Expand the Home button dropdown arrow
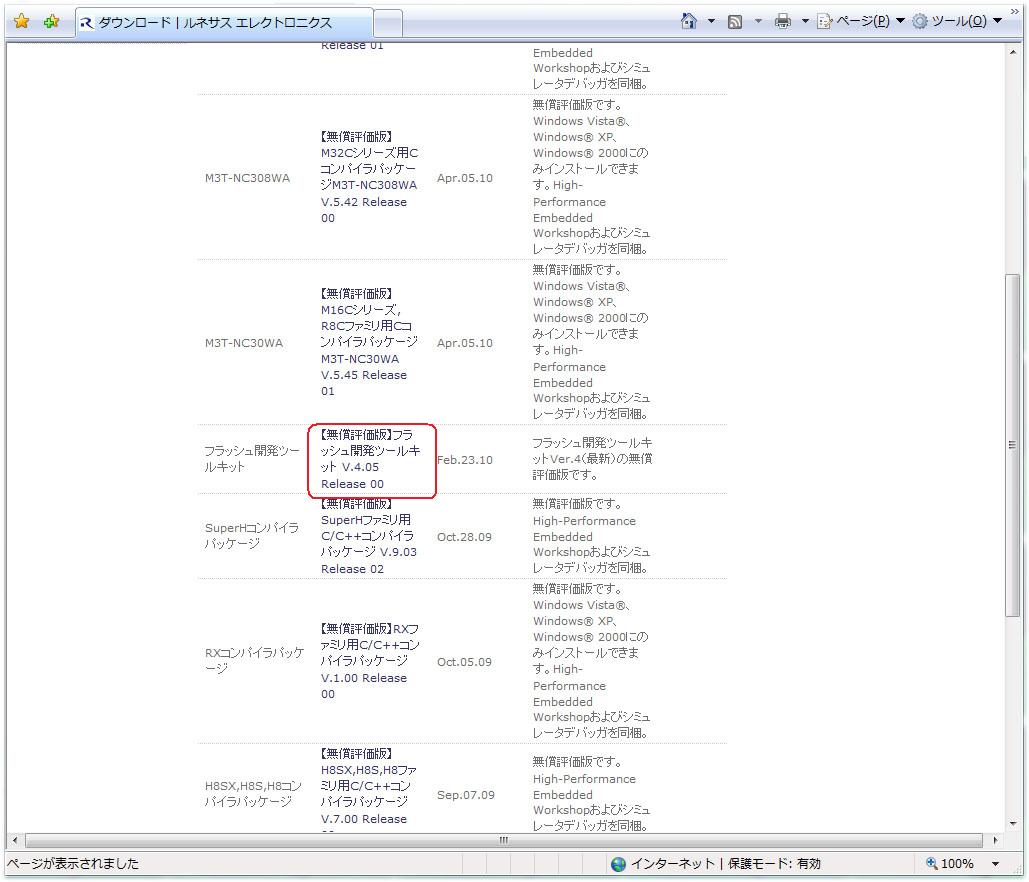 point(711,21)
